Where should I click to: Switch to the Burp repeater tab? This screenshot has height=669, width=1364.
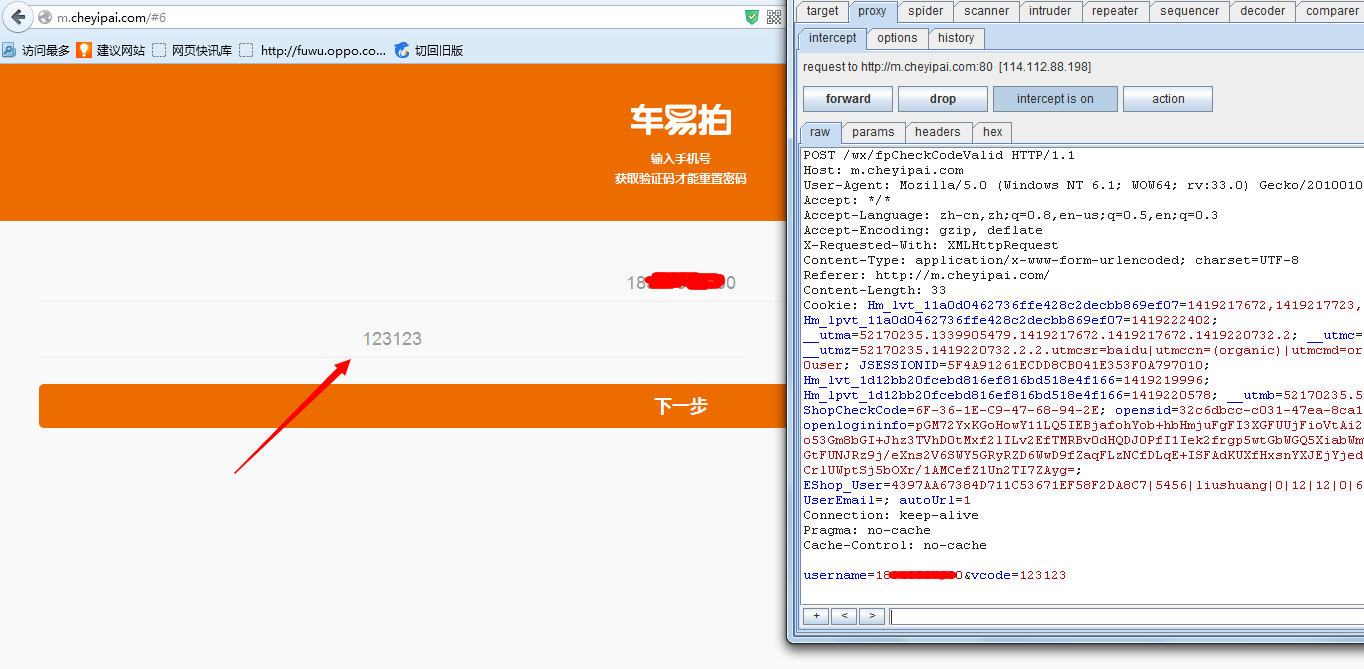click(x=1115, y=11)
